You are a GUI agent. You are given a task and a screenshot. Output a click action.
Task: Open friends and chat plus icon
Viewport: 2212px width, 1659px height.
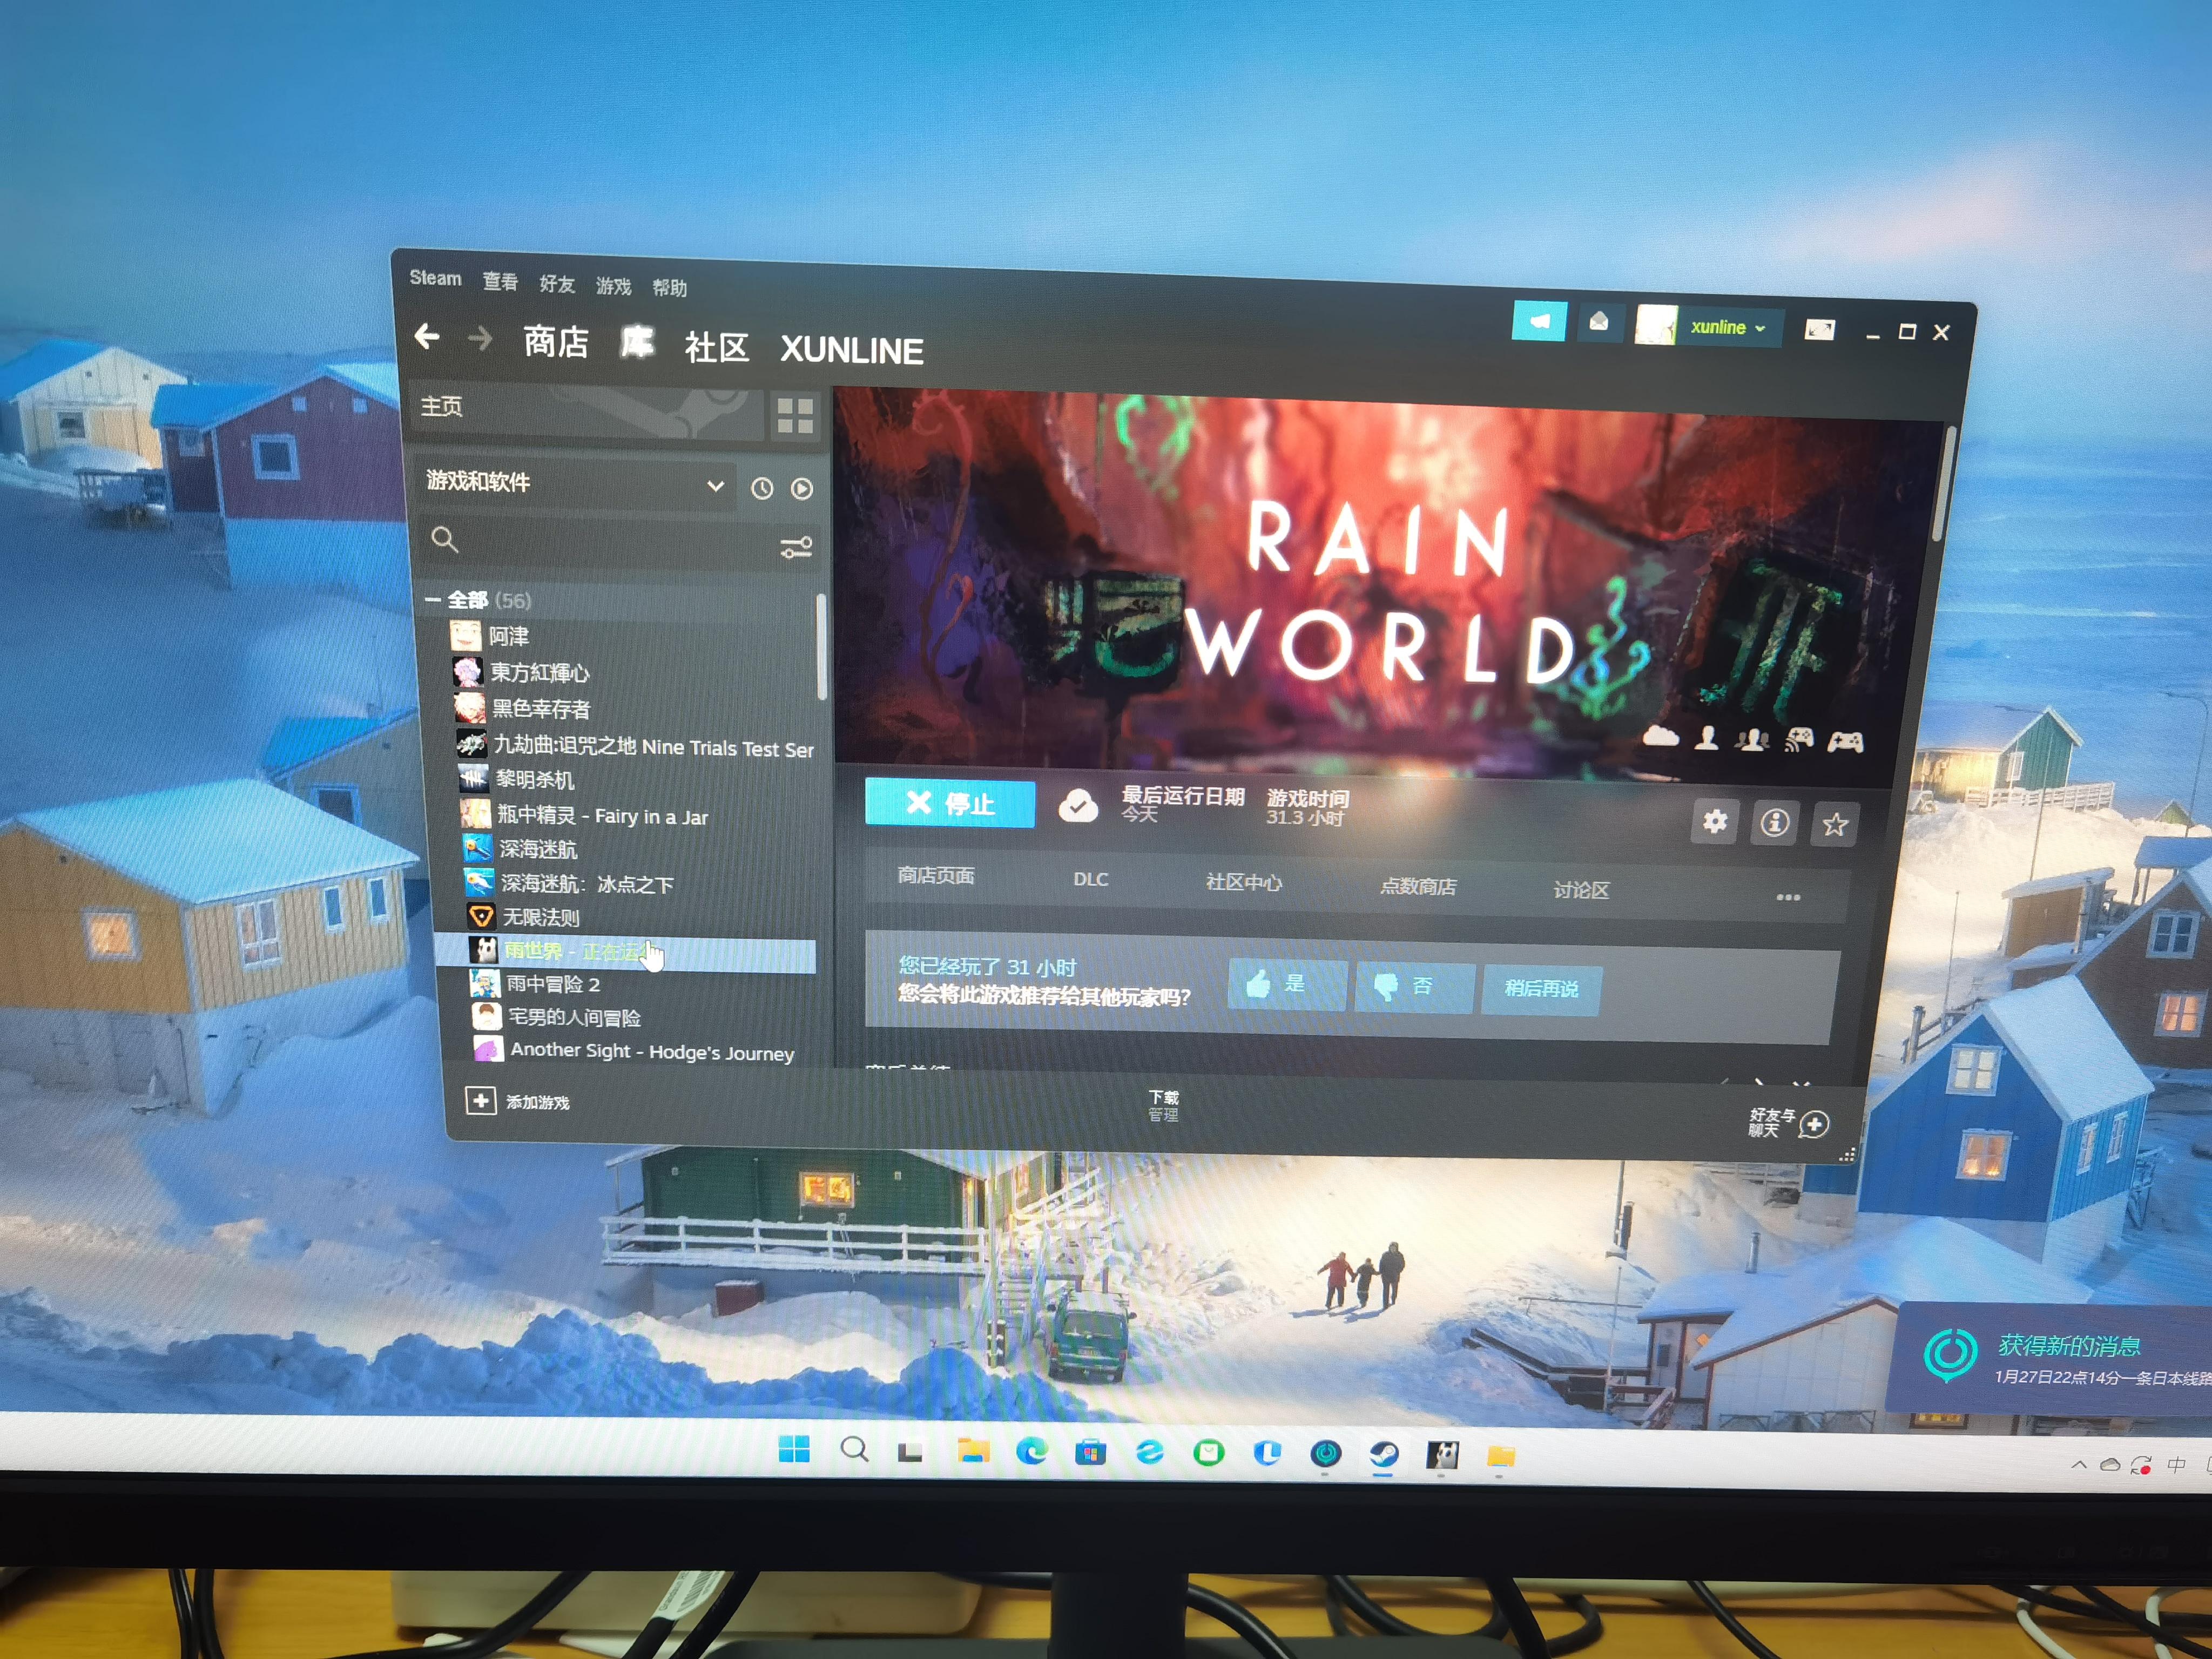(x=1814, y=1124)
